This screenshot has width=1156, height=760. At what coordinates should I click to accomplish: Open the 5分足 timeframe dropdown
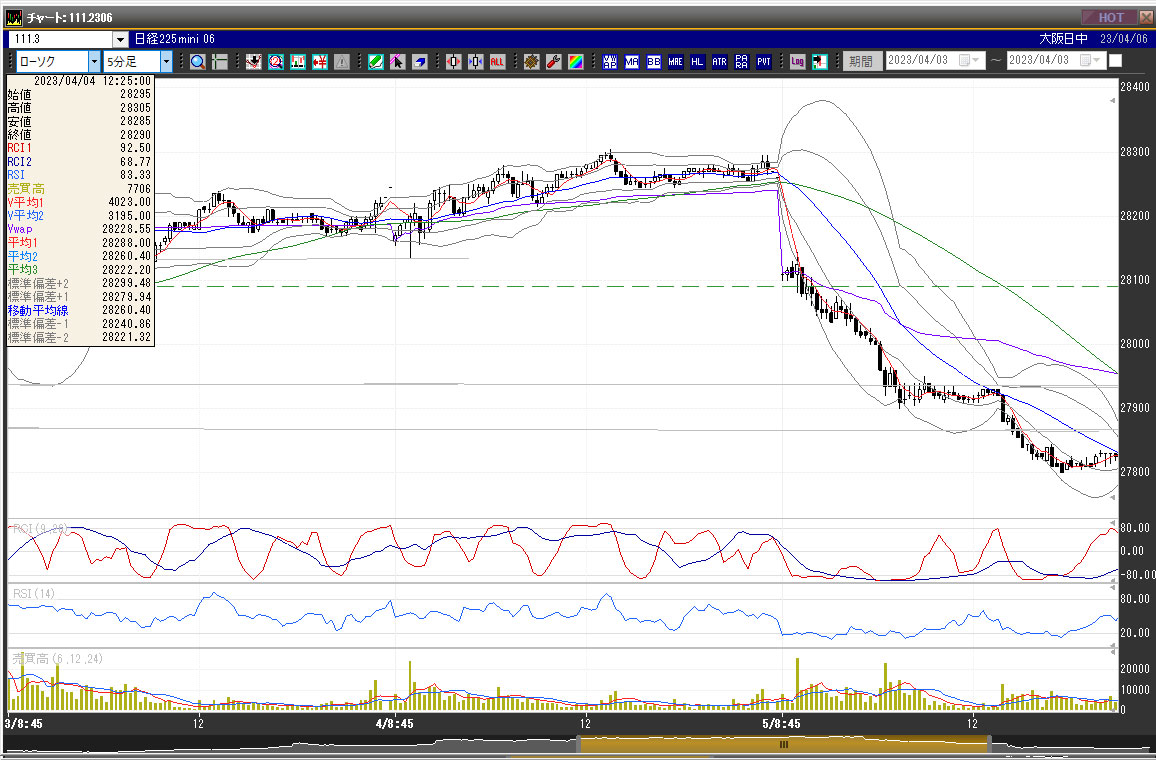tap(166, 62)
